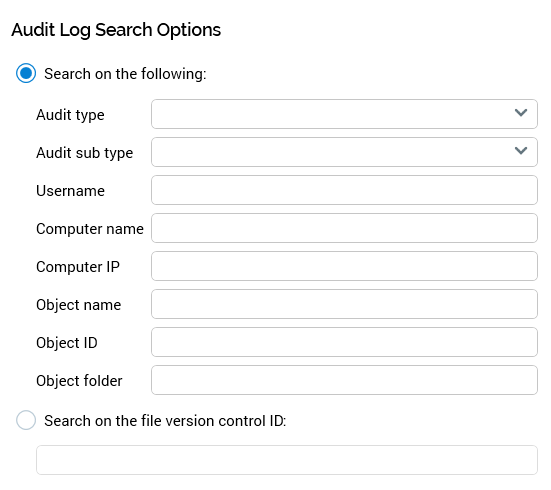Viewport: 551px width, 490px height.
Task: Open the Audit sub type combo box
Action: [x=344, y=152]
